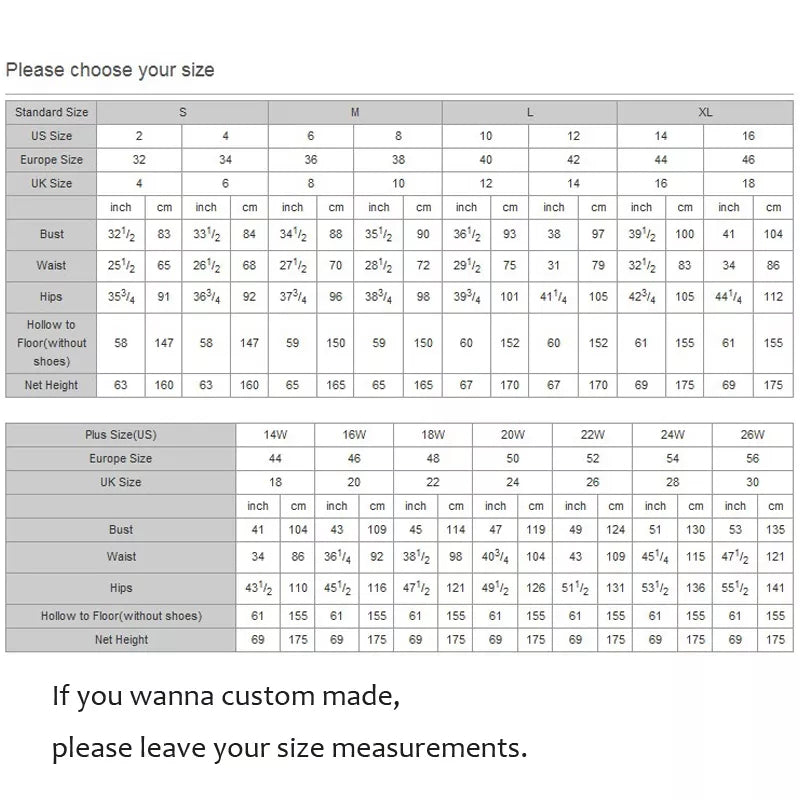Click the "US Size" row label

(52, 136)
